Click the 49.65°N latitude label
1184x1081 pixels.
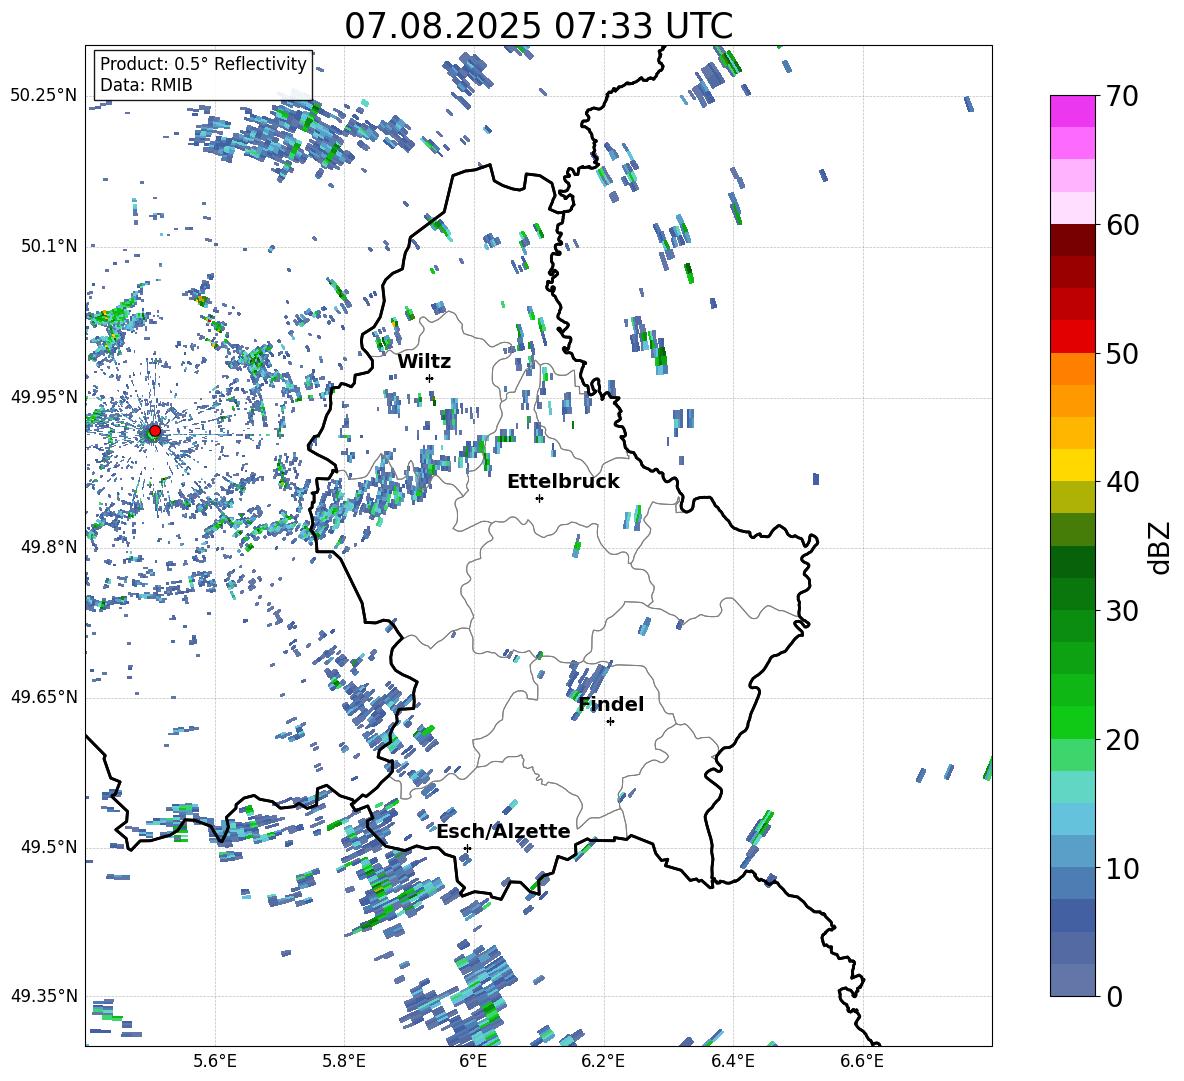tap(44, 697)
